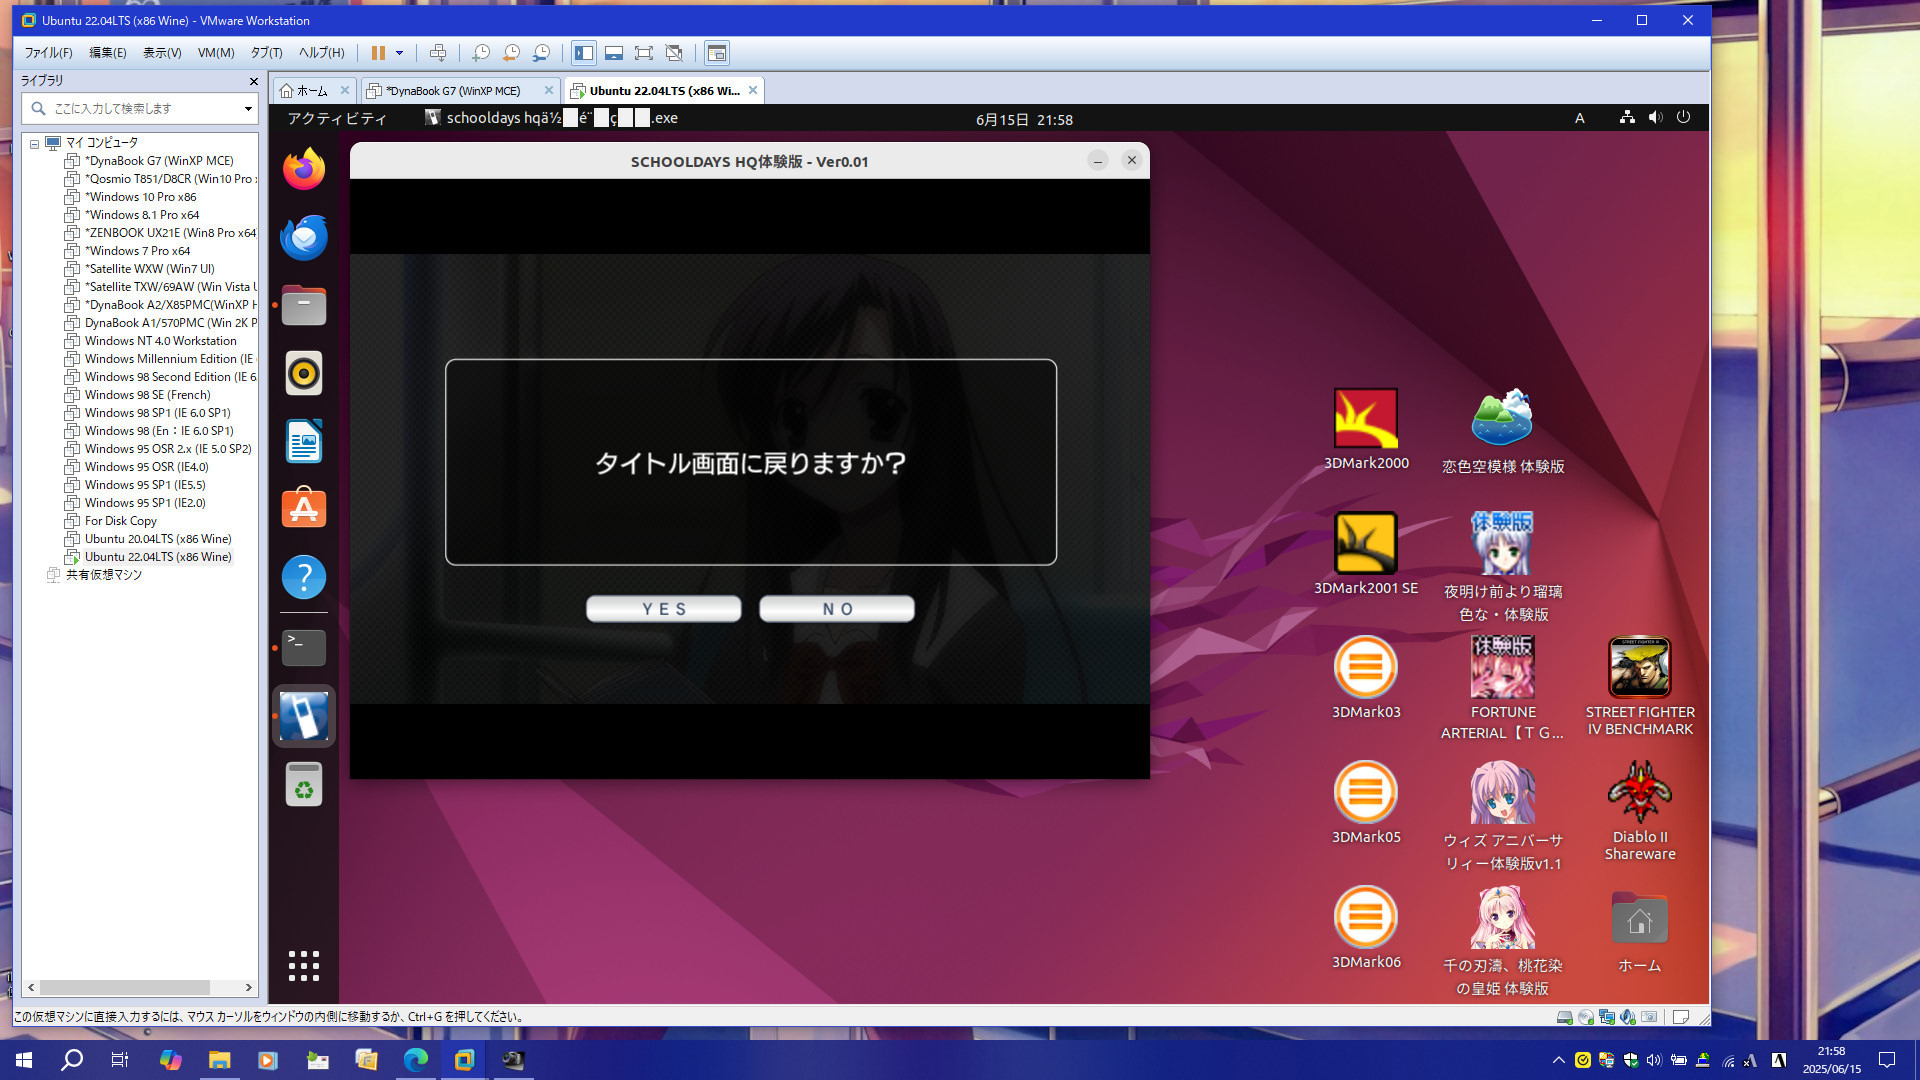
Task: Click the library horizontal scrollbar
Action: (124, 987)
